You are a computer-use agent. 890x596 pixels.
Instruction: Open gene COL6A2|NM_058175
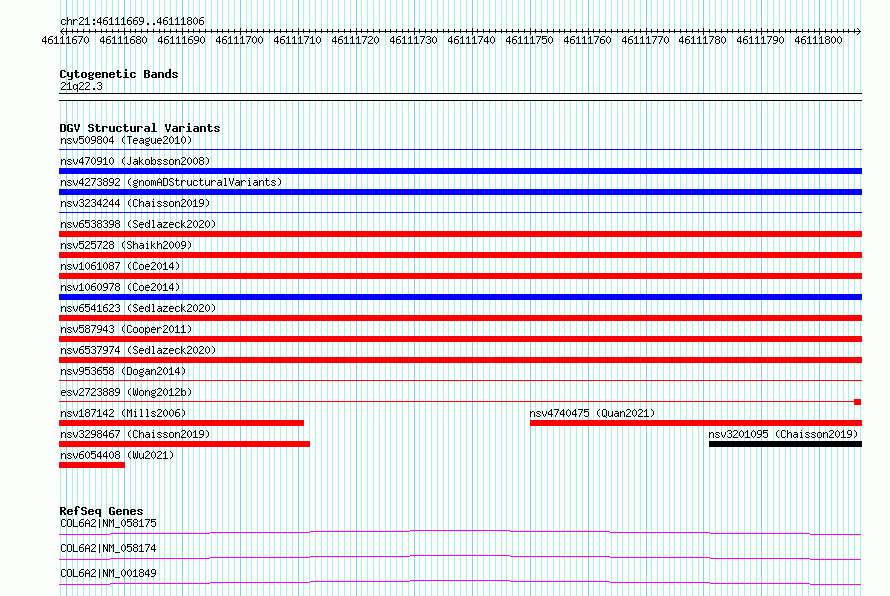pyautogui.click(x=108, y=523)
